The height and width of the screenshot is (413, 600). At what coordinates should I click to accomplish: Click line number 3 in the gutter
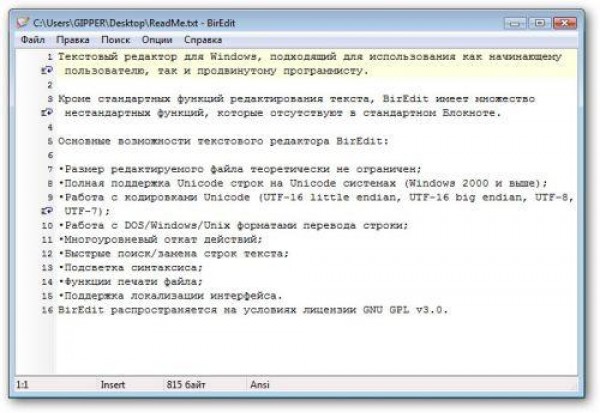tap(50, 99)
